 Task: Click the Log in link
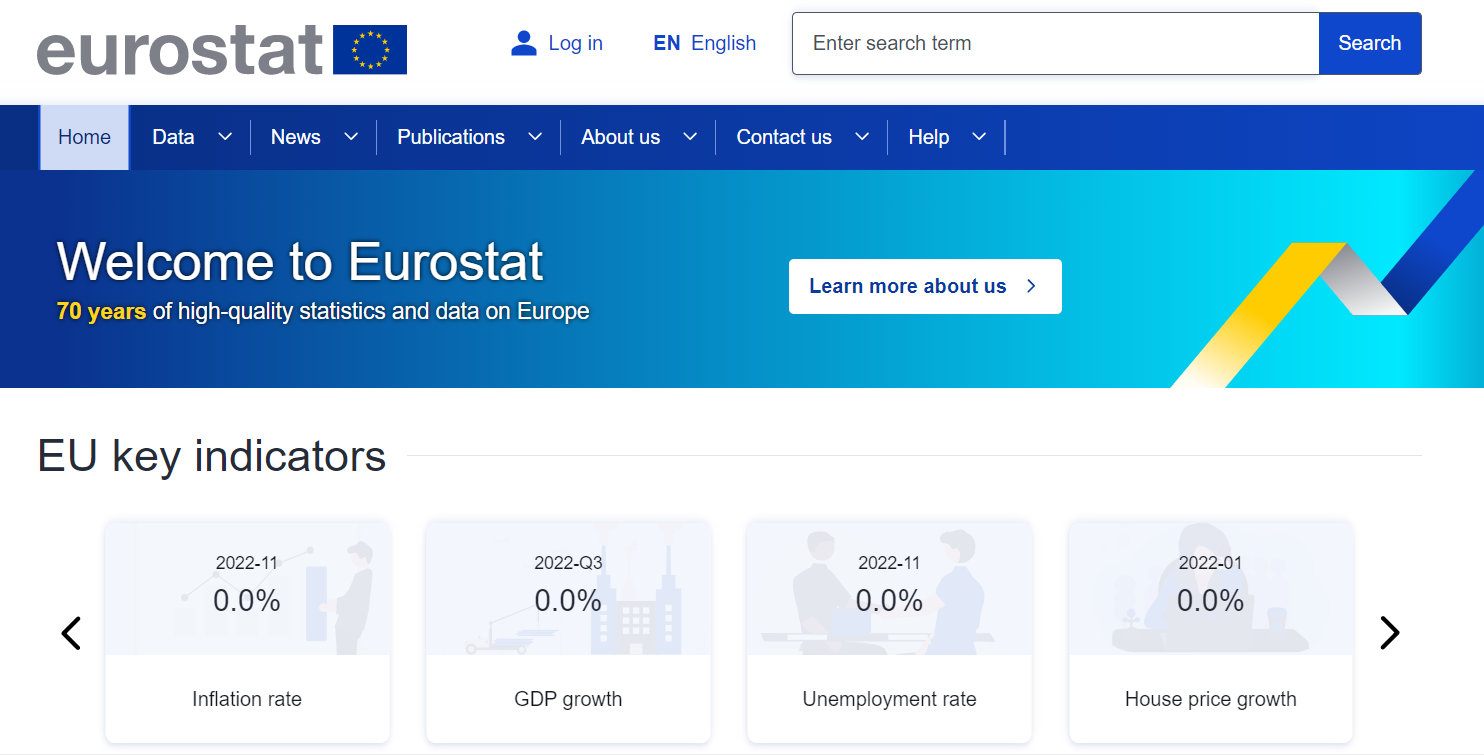[575, 43]
